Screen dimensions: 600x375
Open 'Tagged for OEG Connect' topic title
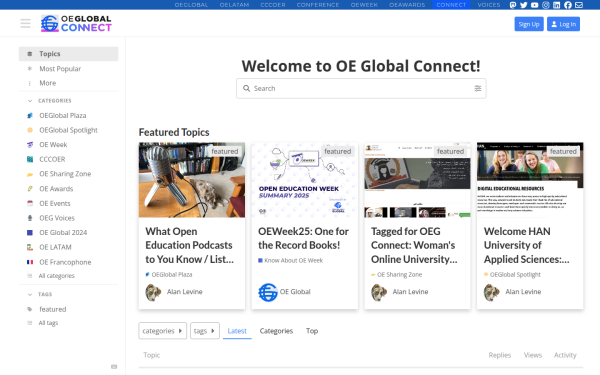(x=414, y=245)
